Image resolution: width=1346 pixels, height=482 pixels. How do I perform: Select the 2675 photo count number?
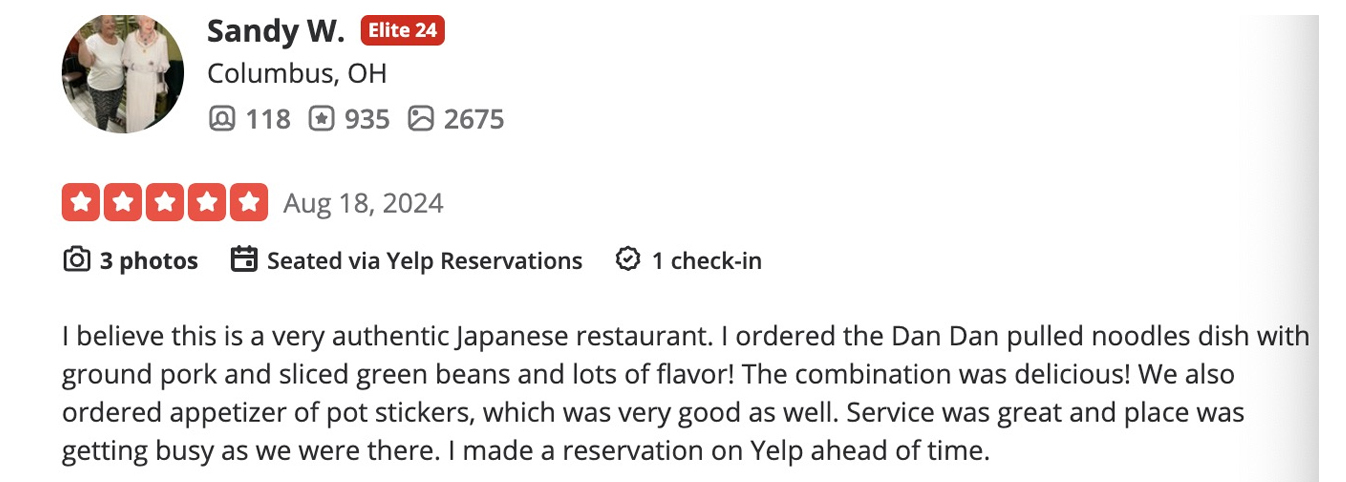click(474, 119)
